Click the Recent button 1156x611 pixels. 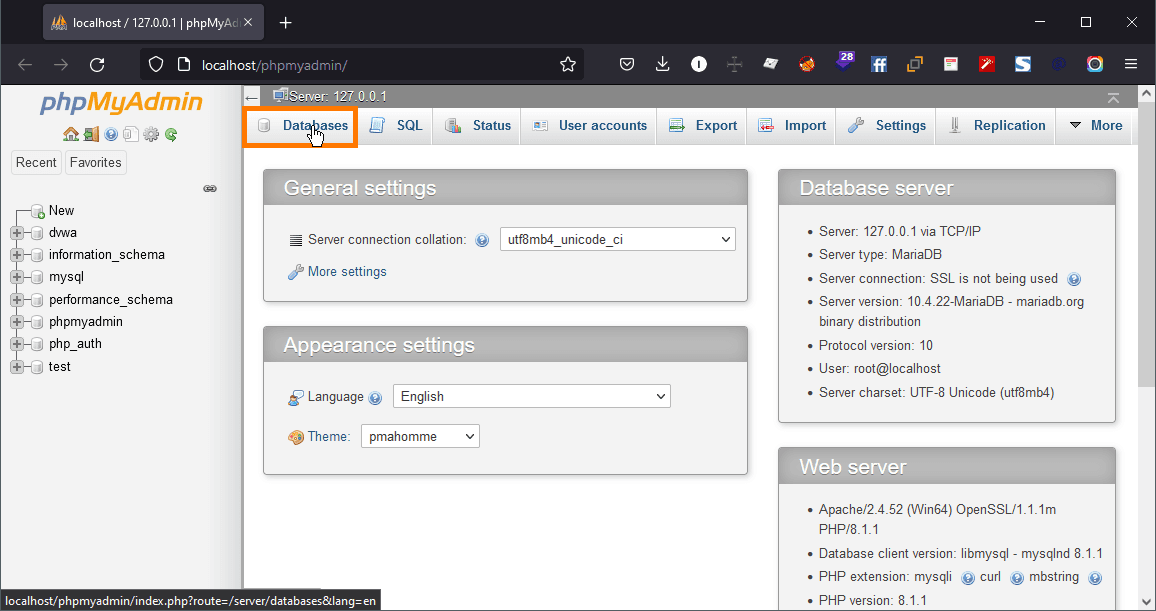[x=36, y=163]
